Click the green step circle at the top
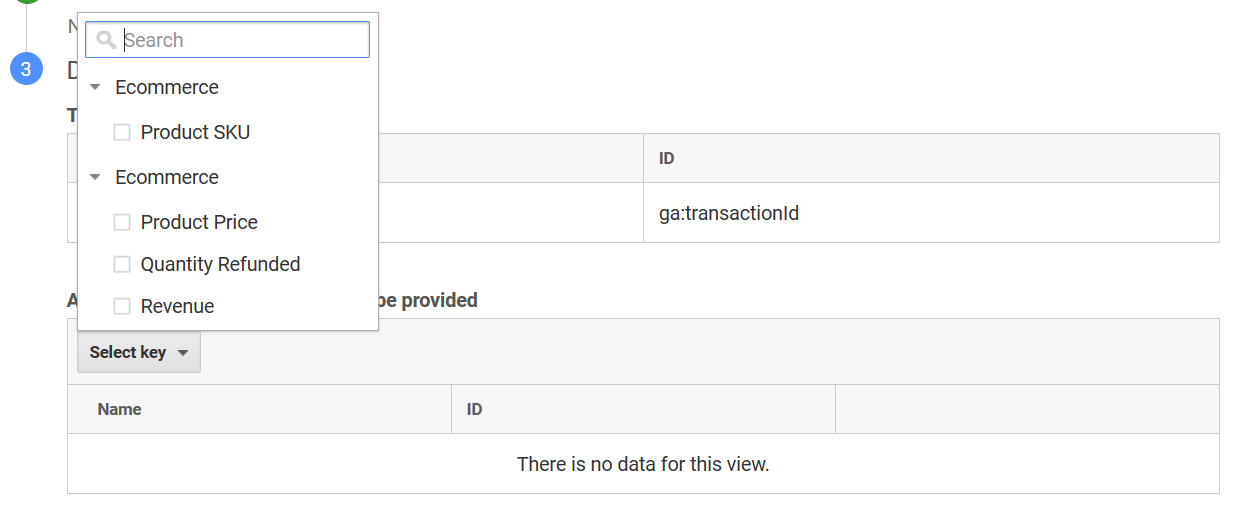This screenshot has height=515, width=1236. 26,2
